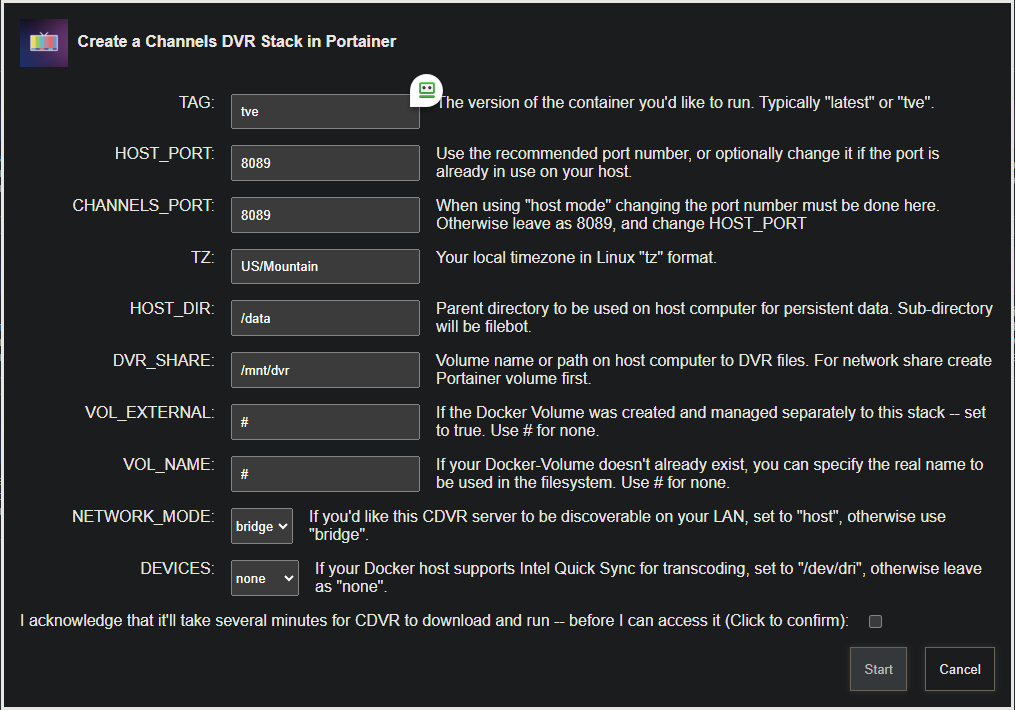Click the DVR_SHARE field showing /mnt/dvr
The width and height of the screenshot is (1015, 710).
click(x=324, y=370)
